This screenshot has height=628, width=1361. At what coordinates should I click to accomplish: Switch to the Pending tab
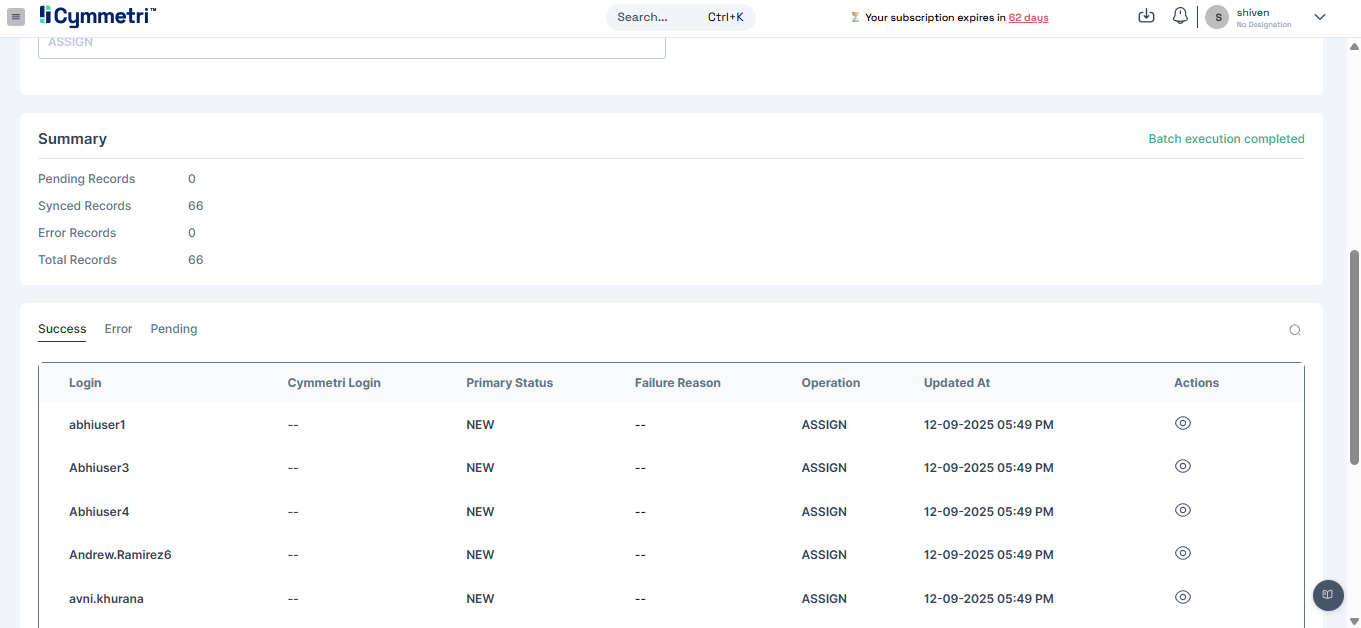point(174,329)
